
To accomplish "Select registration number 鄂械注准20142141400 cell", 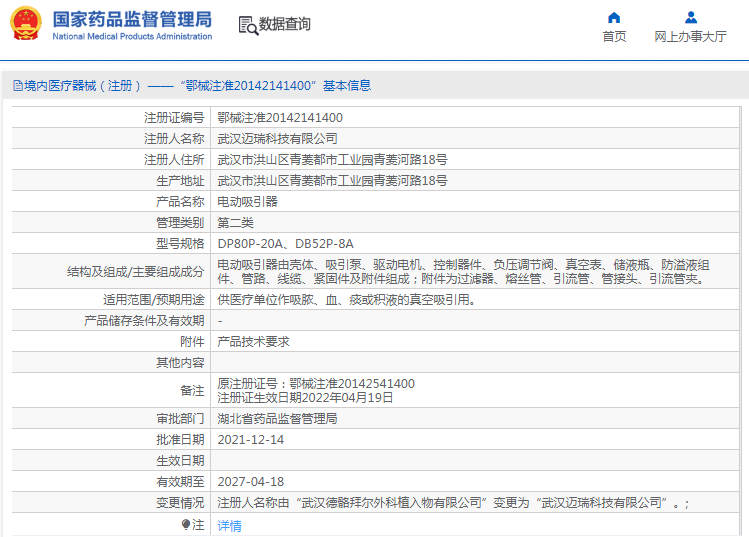I will [x=279, y=117].
